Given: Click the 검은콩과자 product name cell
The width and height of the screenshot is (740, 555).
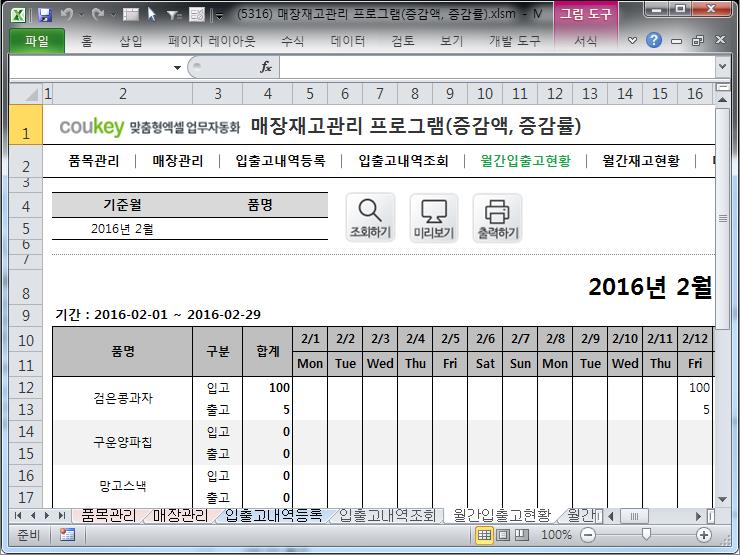Looking at the screenshot, I should click(x=123, y=398).
